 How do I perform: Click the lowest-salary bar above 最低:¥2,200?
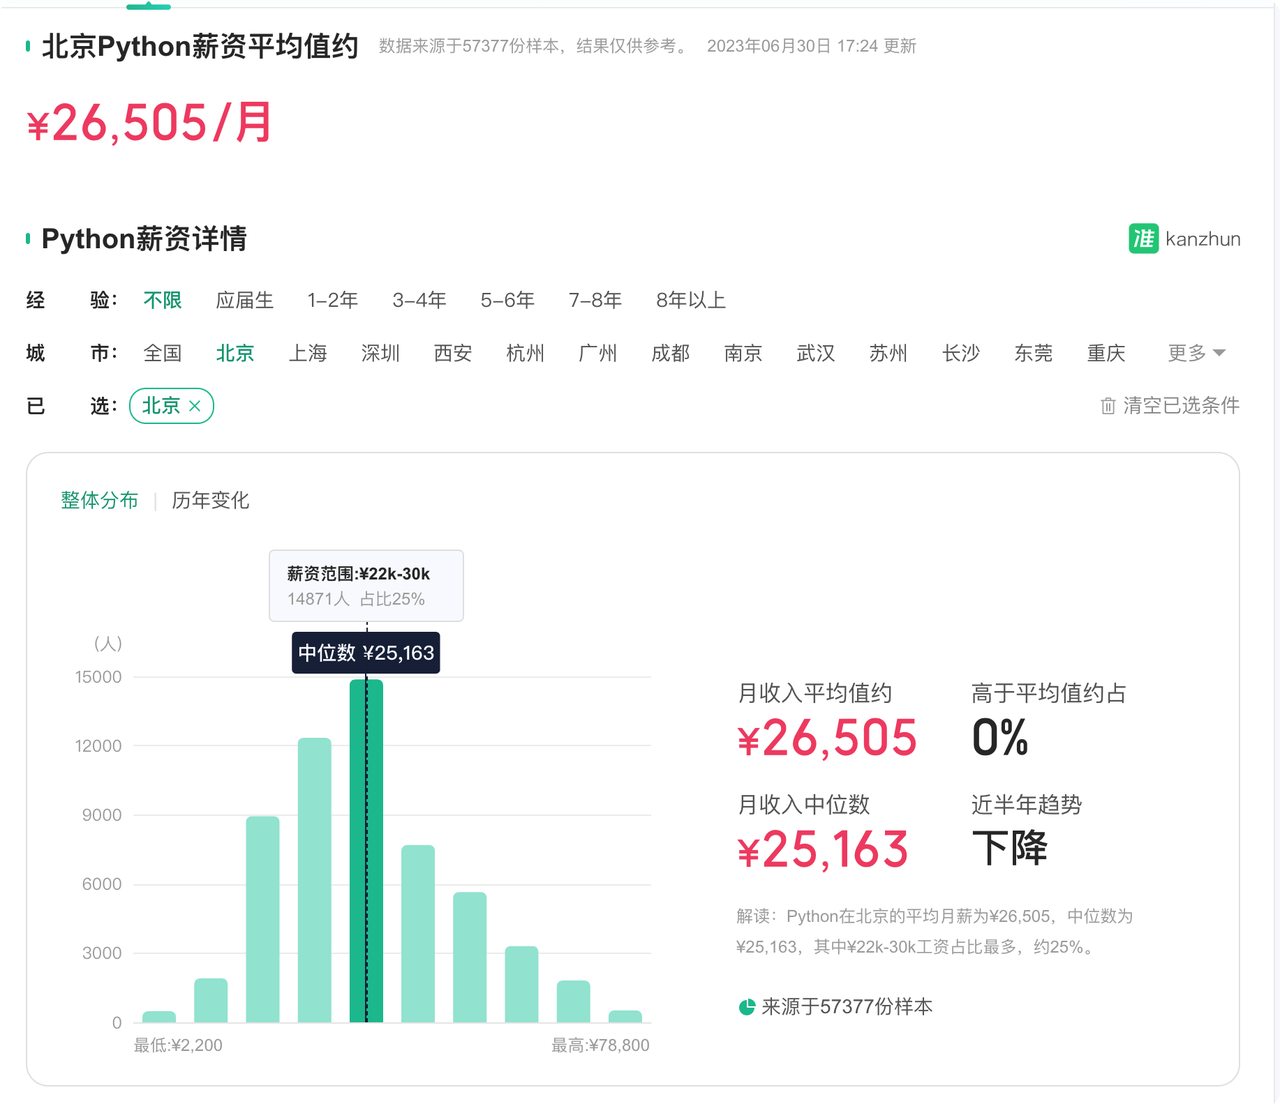tap(159, 1016)
